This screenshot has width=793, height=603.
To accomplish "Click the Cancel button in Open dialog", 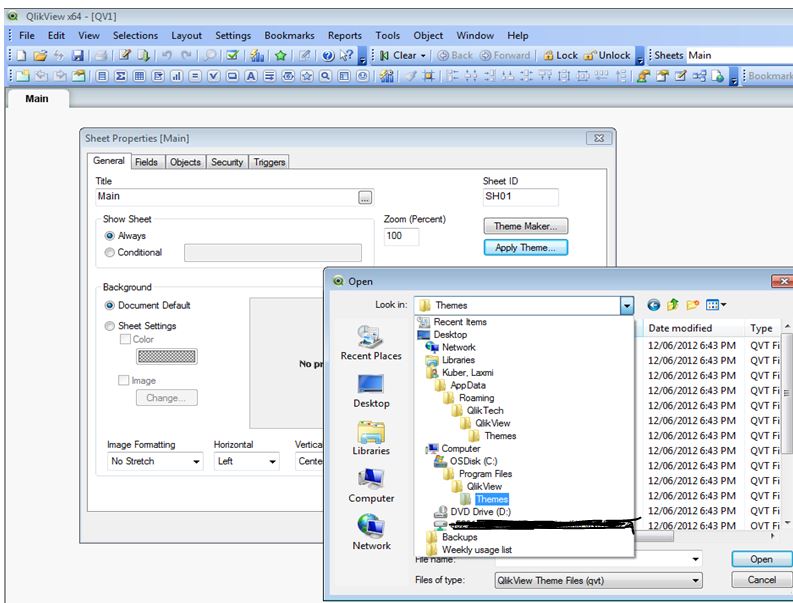I will coord(761,580).
